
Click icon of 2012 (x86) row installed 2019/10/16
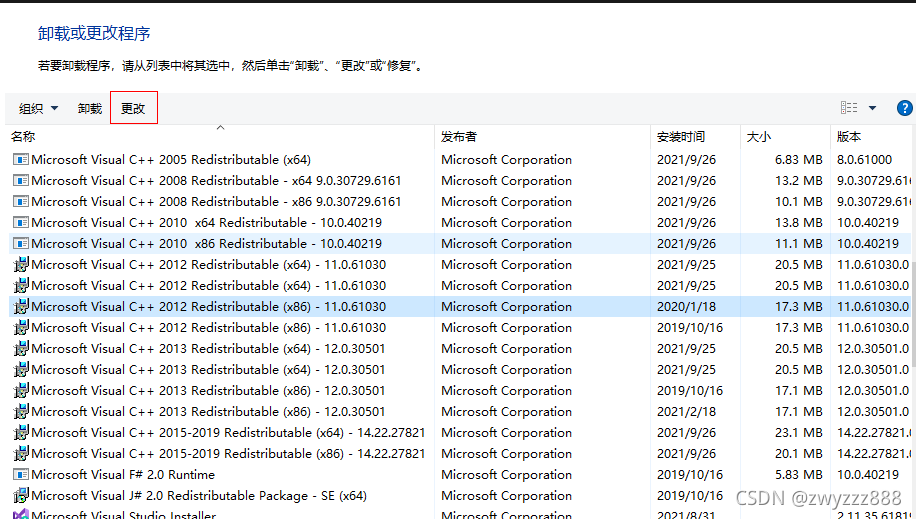point(21,327)
